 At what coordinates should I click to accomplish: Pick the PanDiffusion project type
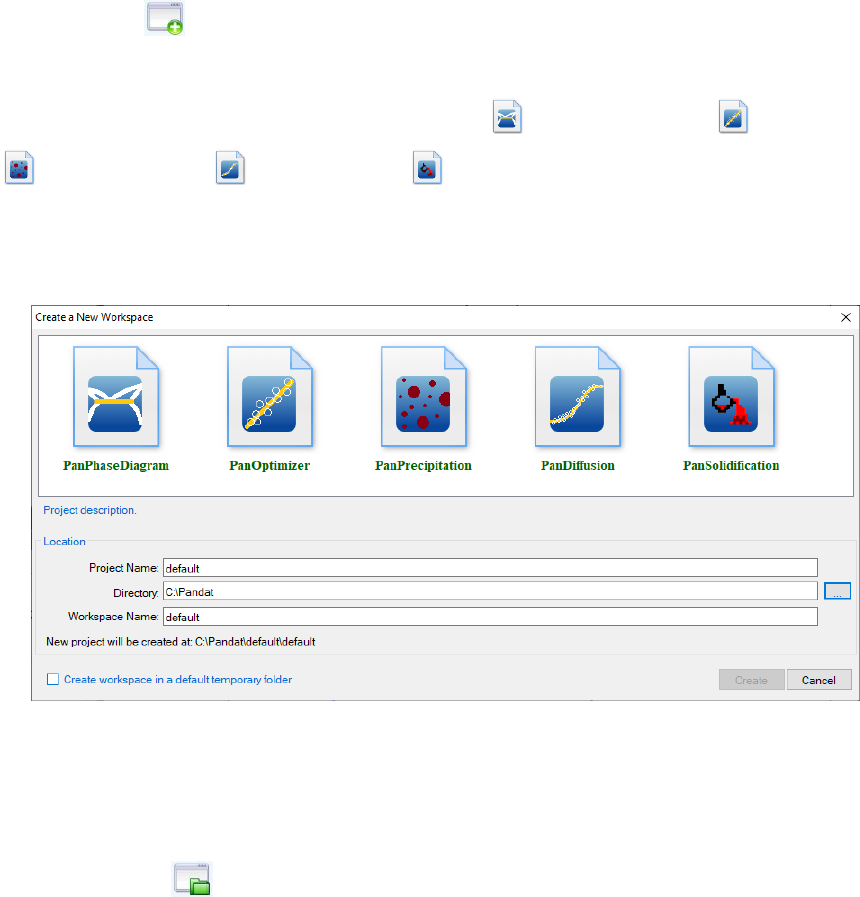[x=577, y=409]
